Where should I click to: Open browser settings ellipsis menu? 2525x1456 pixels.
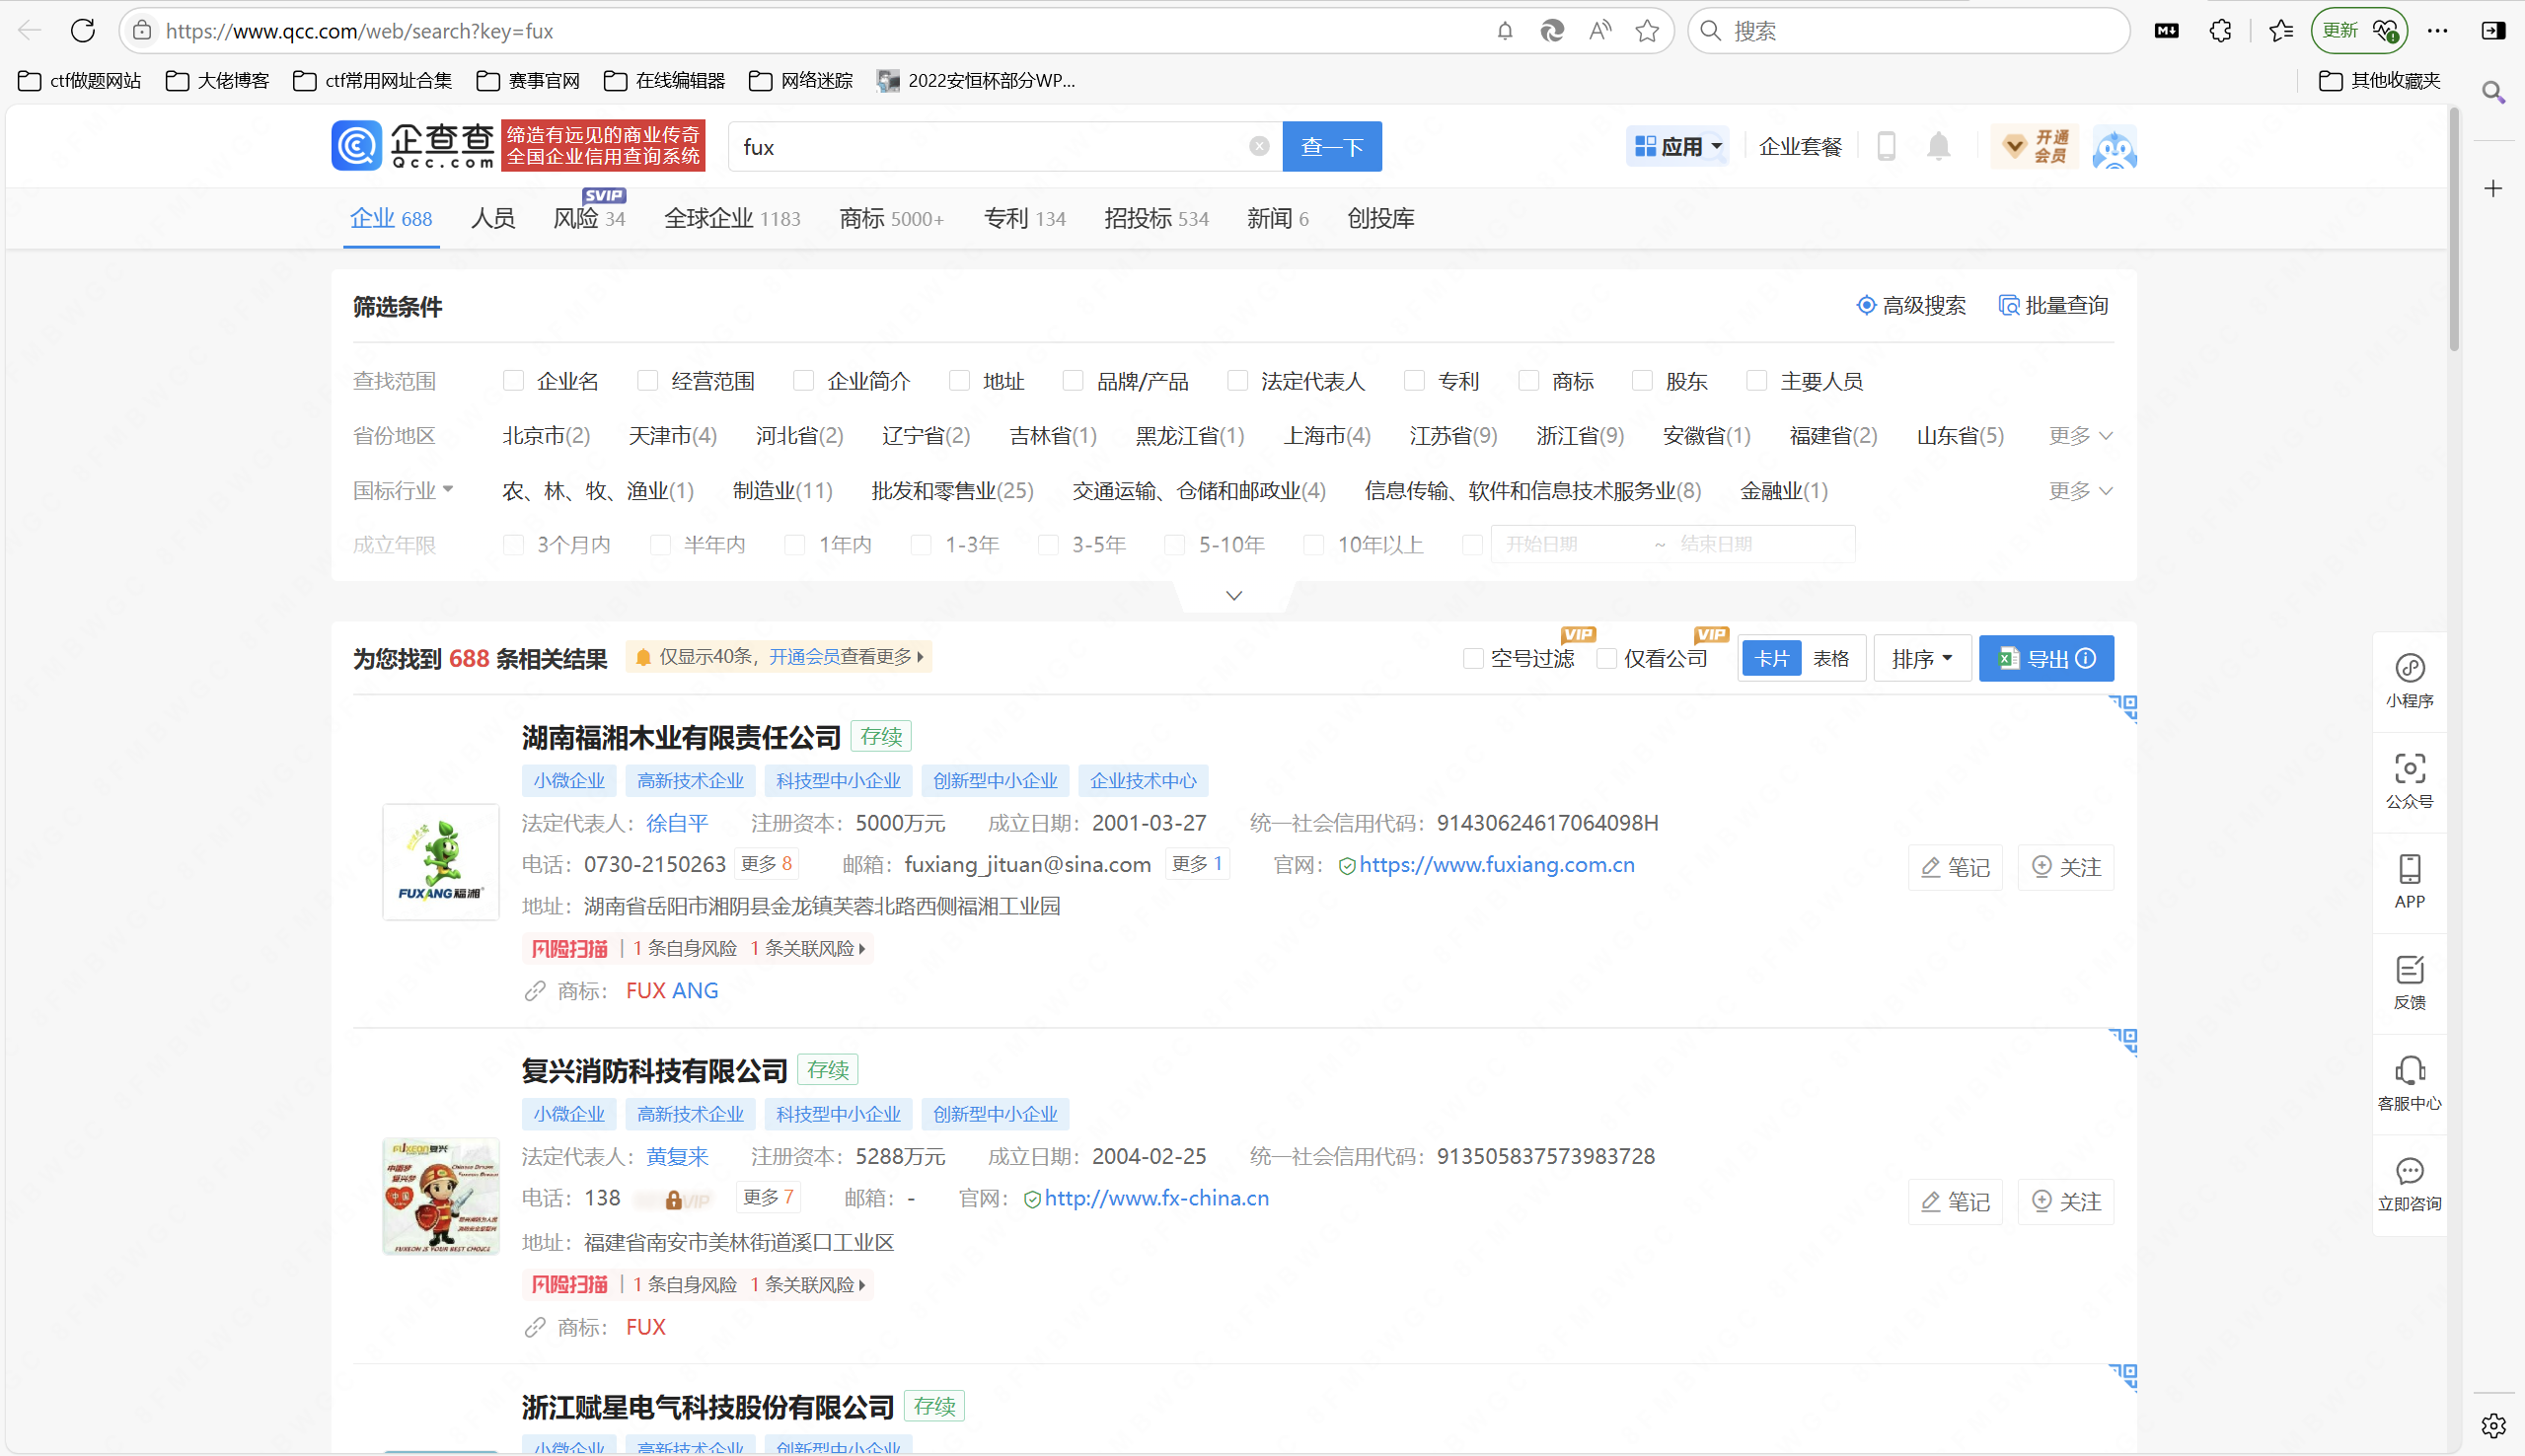click(2438, 31)
